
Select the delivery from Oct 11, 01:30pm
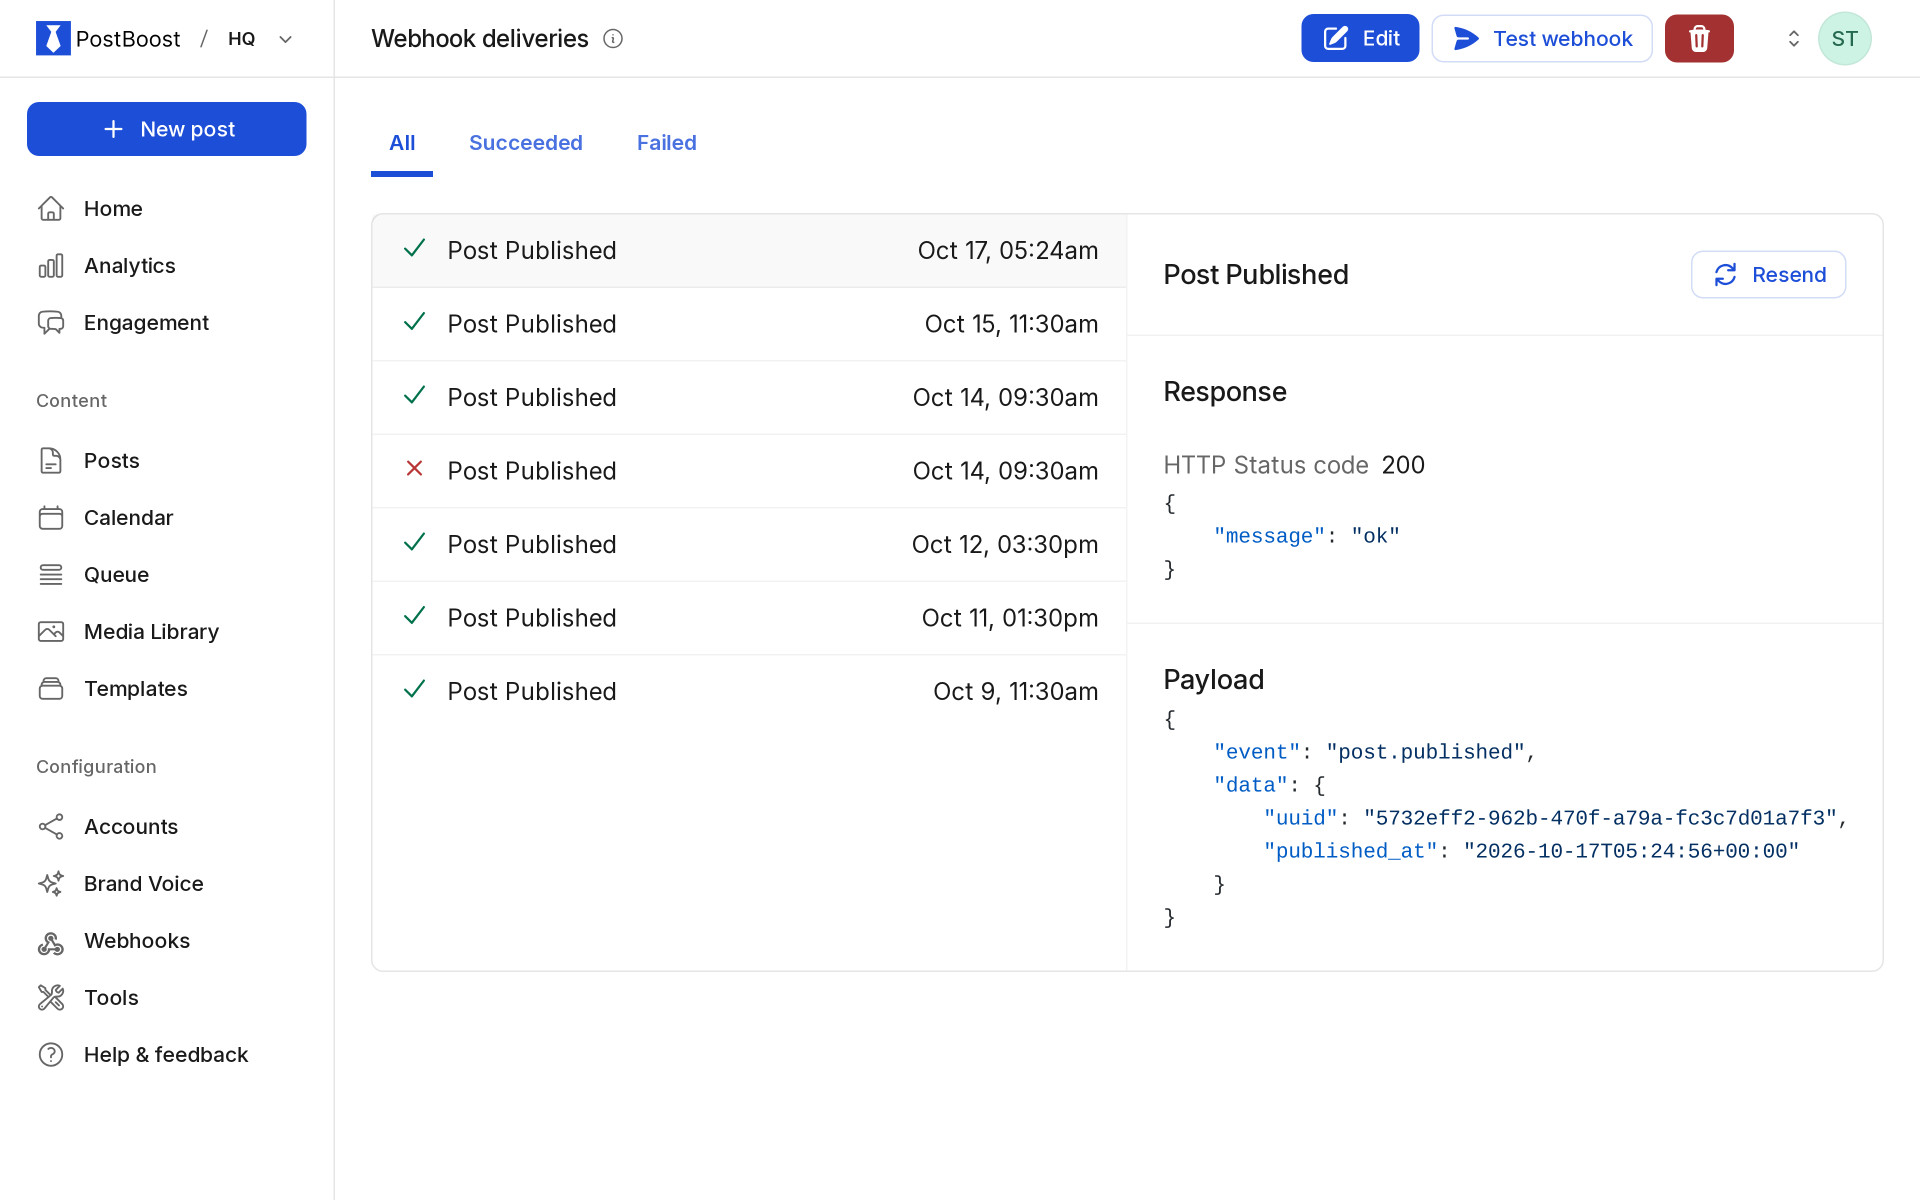(x=749, y=618)
